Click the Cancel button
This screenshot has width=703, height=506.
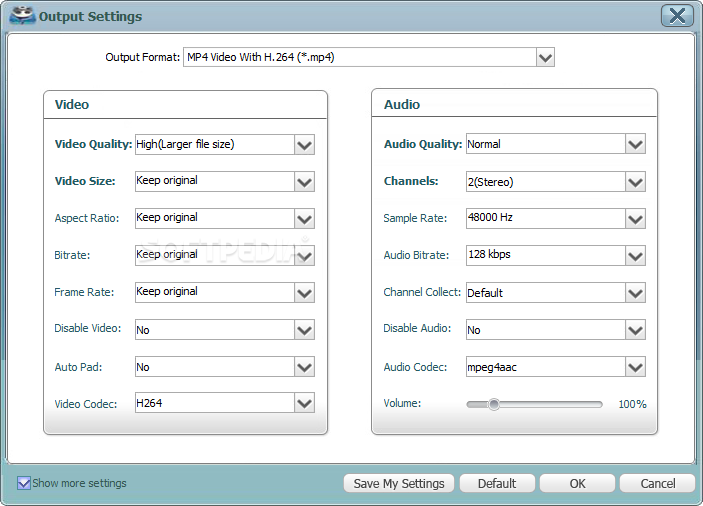(x=657, y=484)
